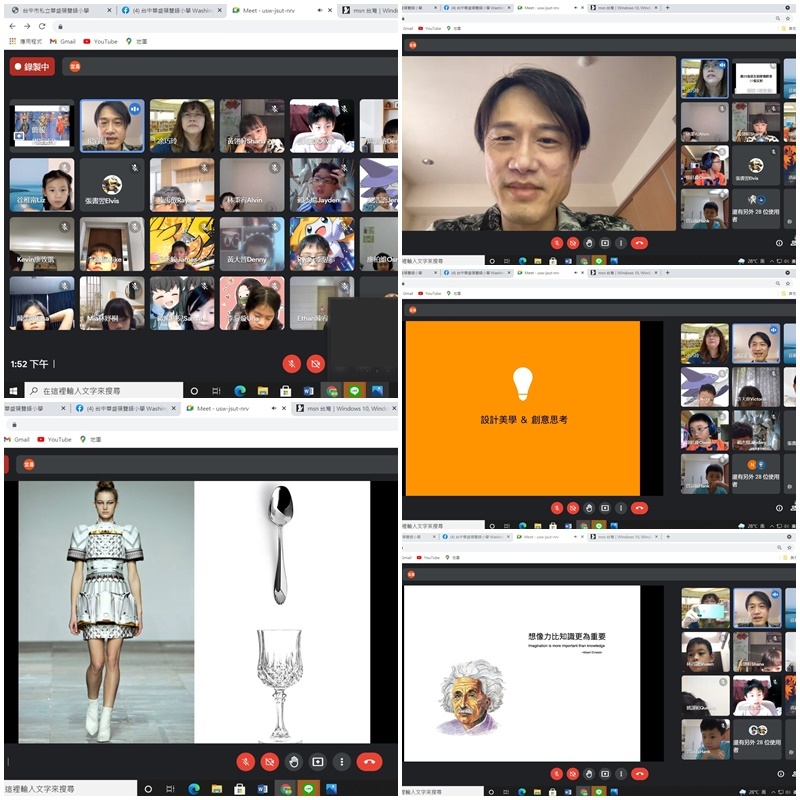Image resolution: width=800 pixels, height=800 pixels.
Task: Expand system tray chevron in speaker close-up window
Action: coord(772,261)
